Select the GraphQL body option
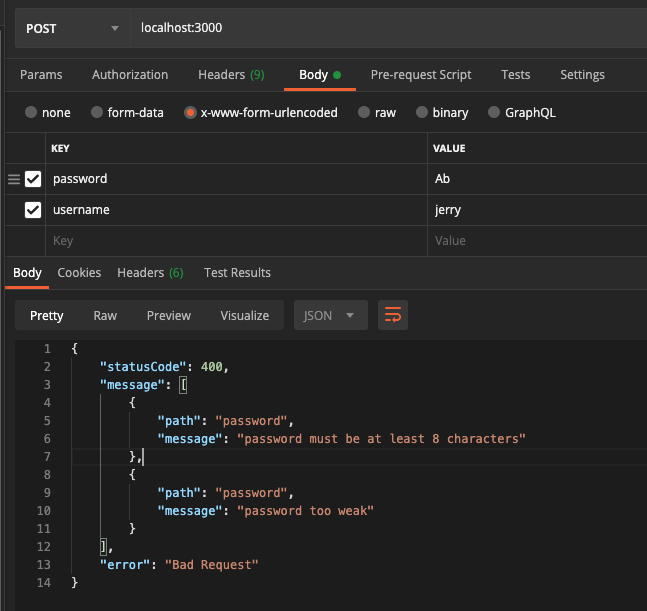This screenshot has width=647, height=611. 494,113
